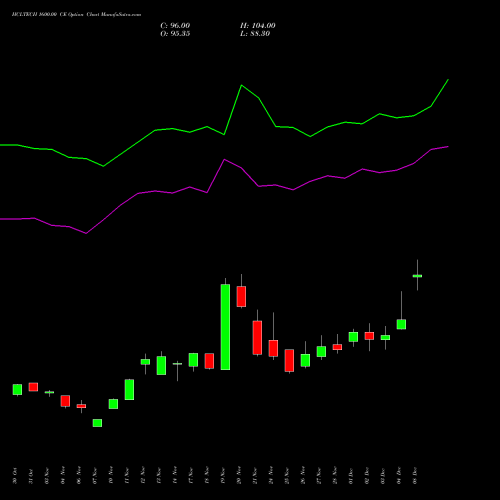Click the '24 Nov' date label
The image size is (500, 500).
(x=271, y=476)
